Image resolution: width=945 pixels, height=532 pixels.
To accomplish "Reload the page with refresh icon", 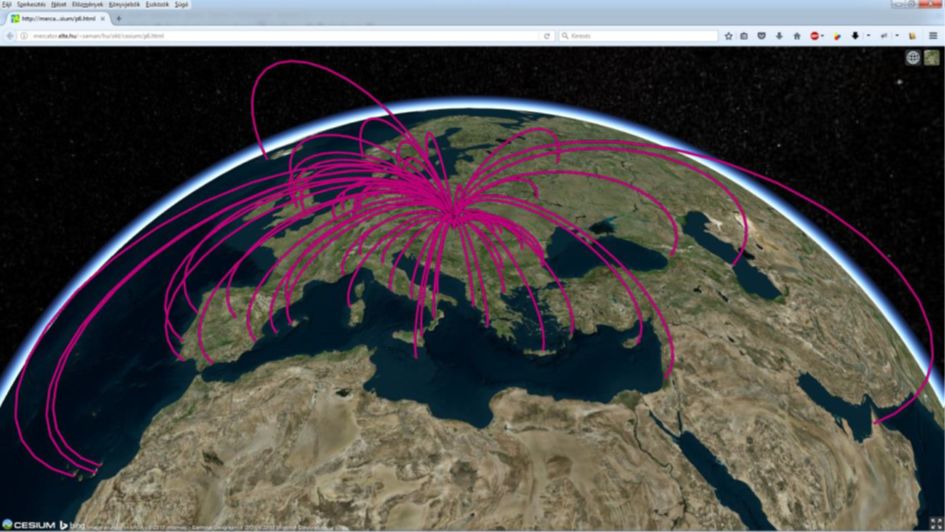I will tap(547, 36).
